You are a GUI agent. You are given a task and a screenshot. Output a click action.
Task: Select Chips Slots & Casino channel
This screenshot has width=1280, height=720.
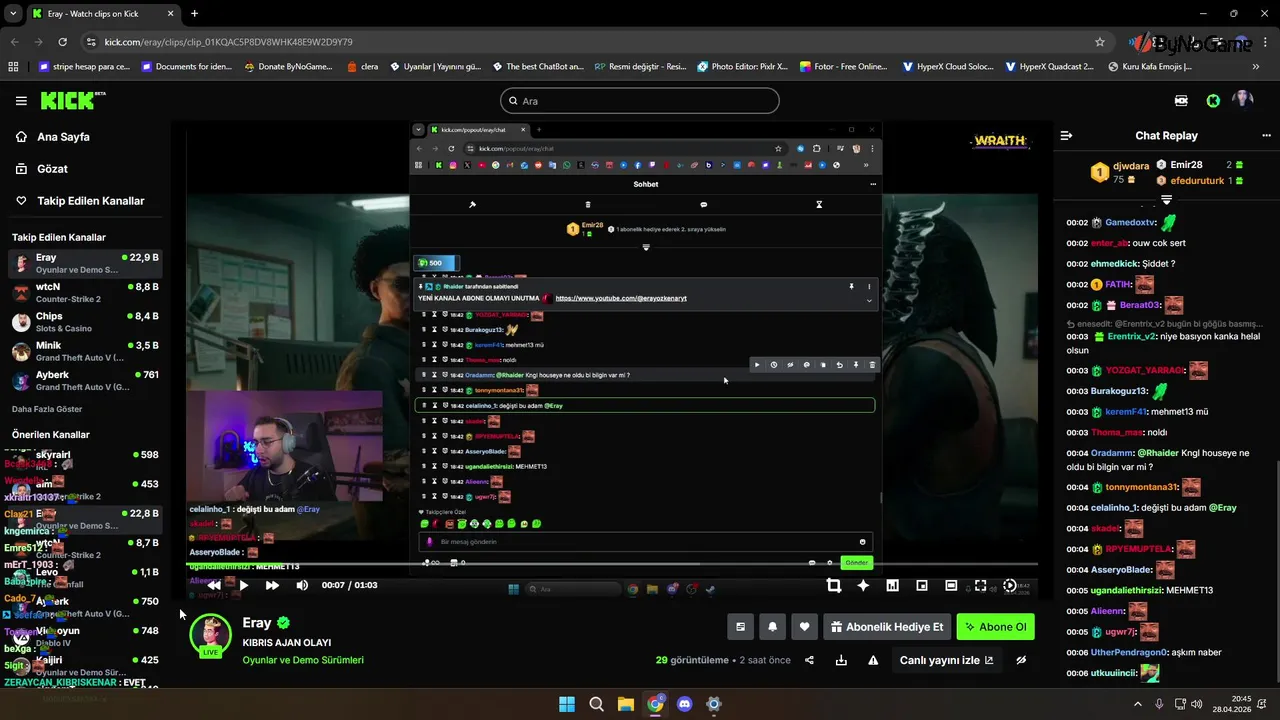point(85,322)
